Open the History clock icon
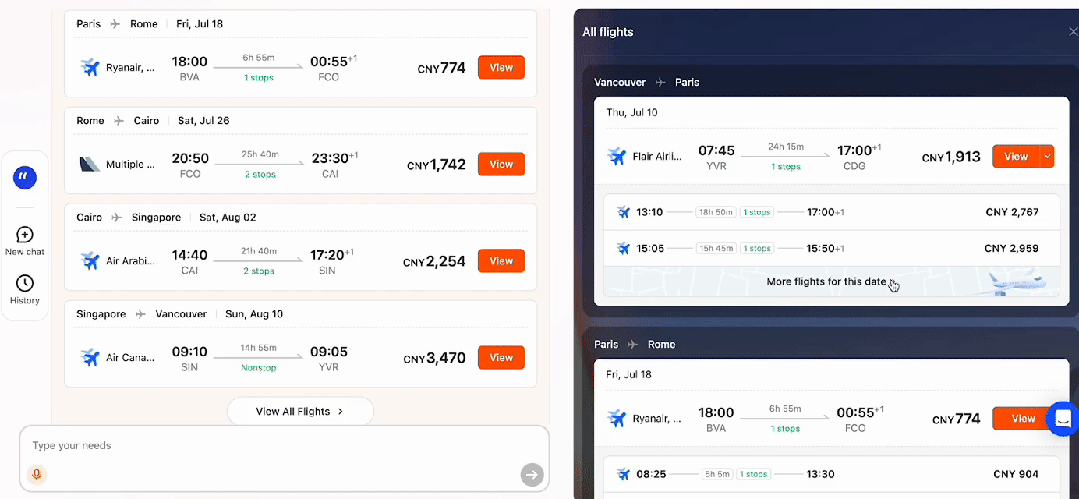The image size is (1079, 499). click(x=25, y=284)
